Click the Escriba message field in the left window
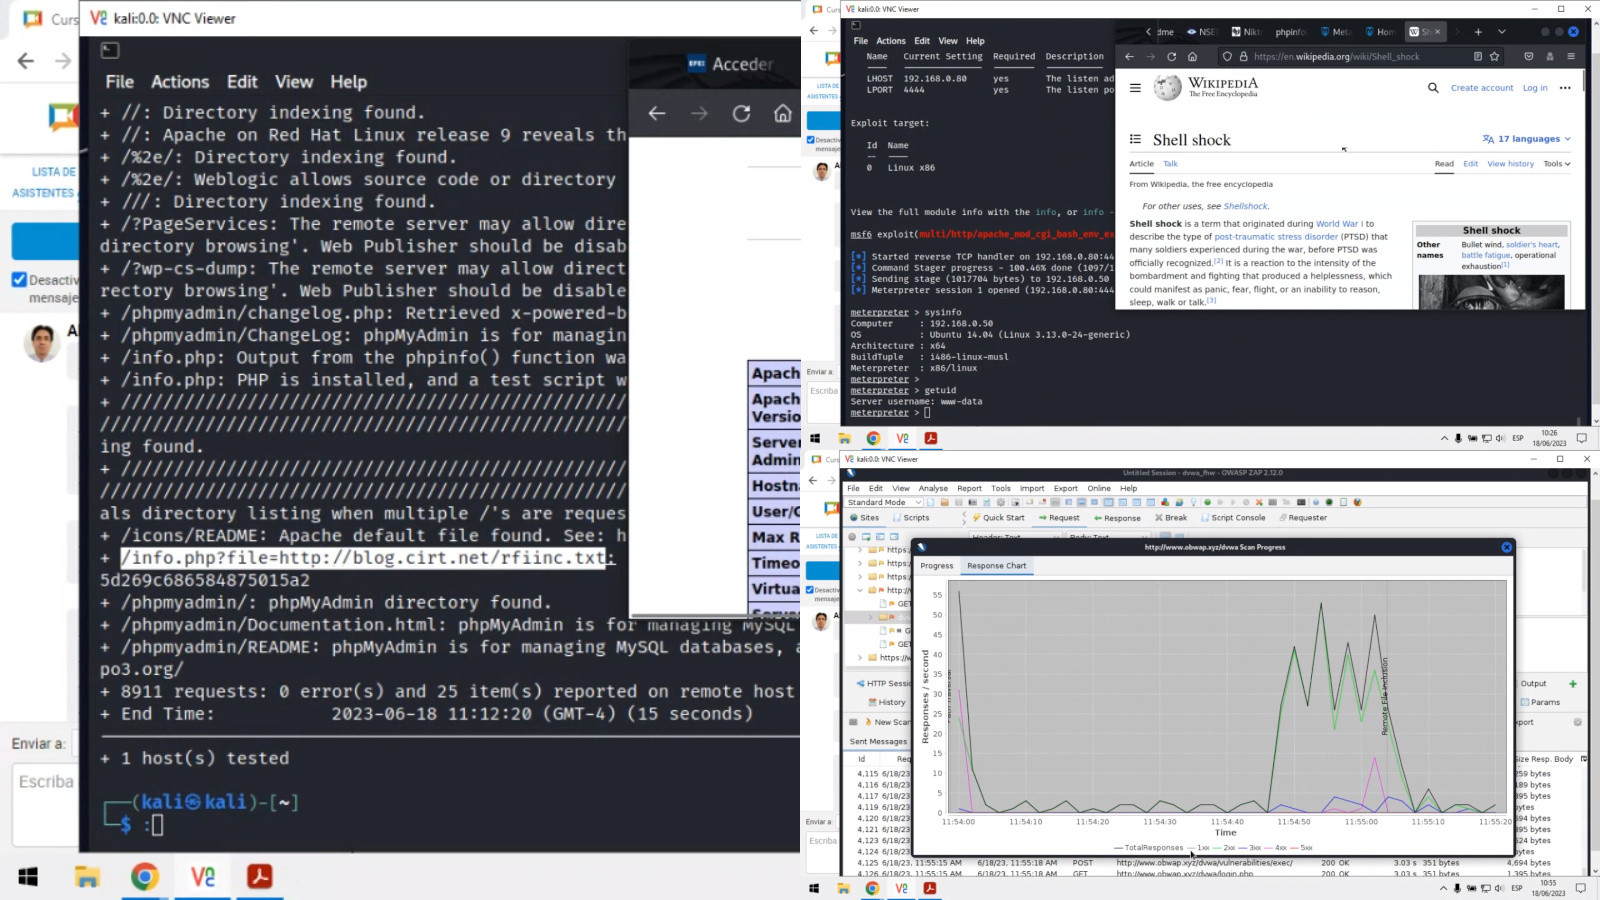1600x900 pixels. (46, 805)
